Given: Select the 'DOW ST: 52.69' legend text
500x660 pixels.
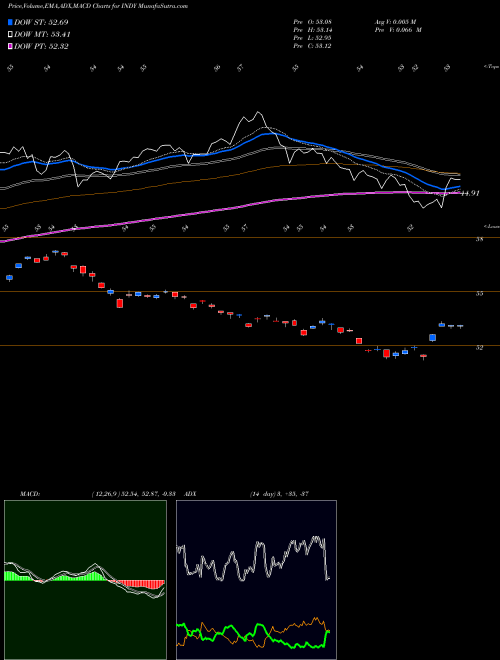Looking at the screenshot, I should click(41, 22).
